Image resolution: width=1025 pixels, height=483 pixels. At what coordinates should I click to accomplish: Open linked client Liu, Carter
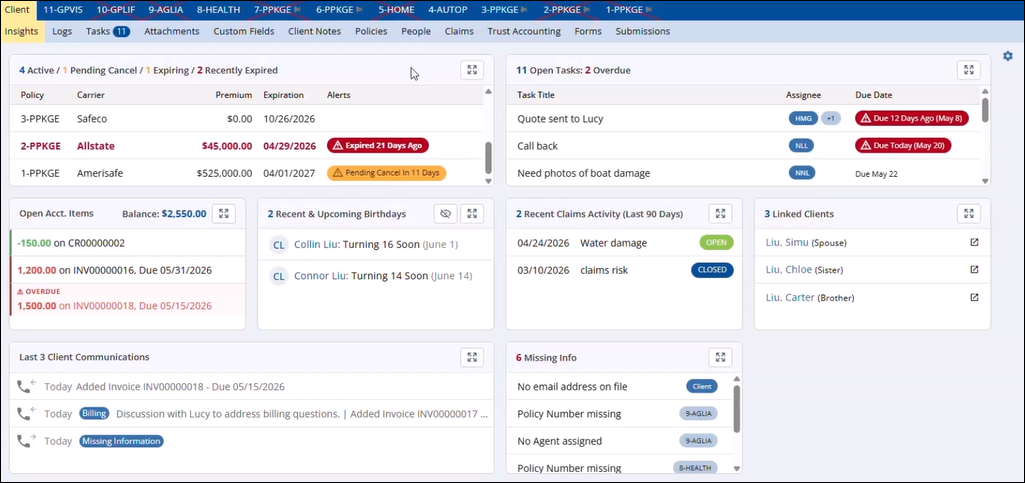[x=790, y=297]
